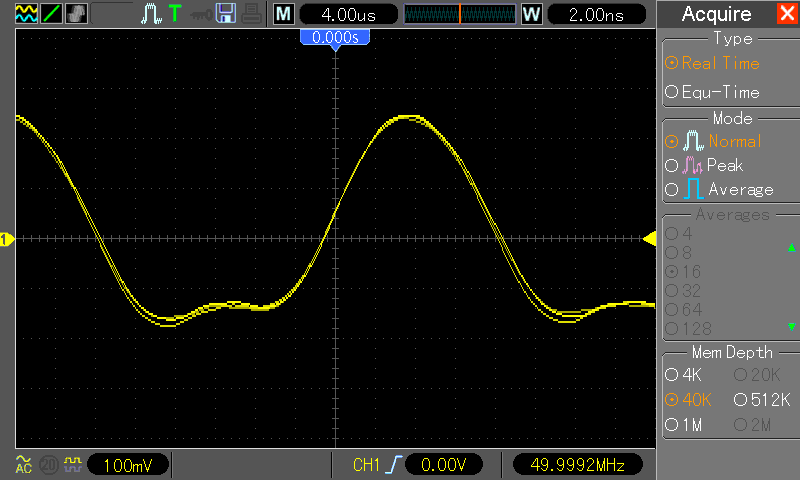Viewport: 800px width, 480px height.
Task: Choose 64 averages option
Action: coord(684,310)
